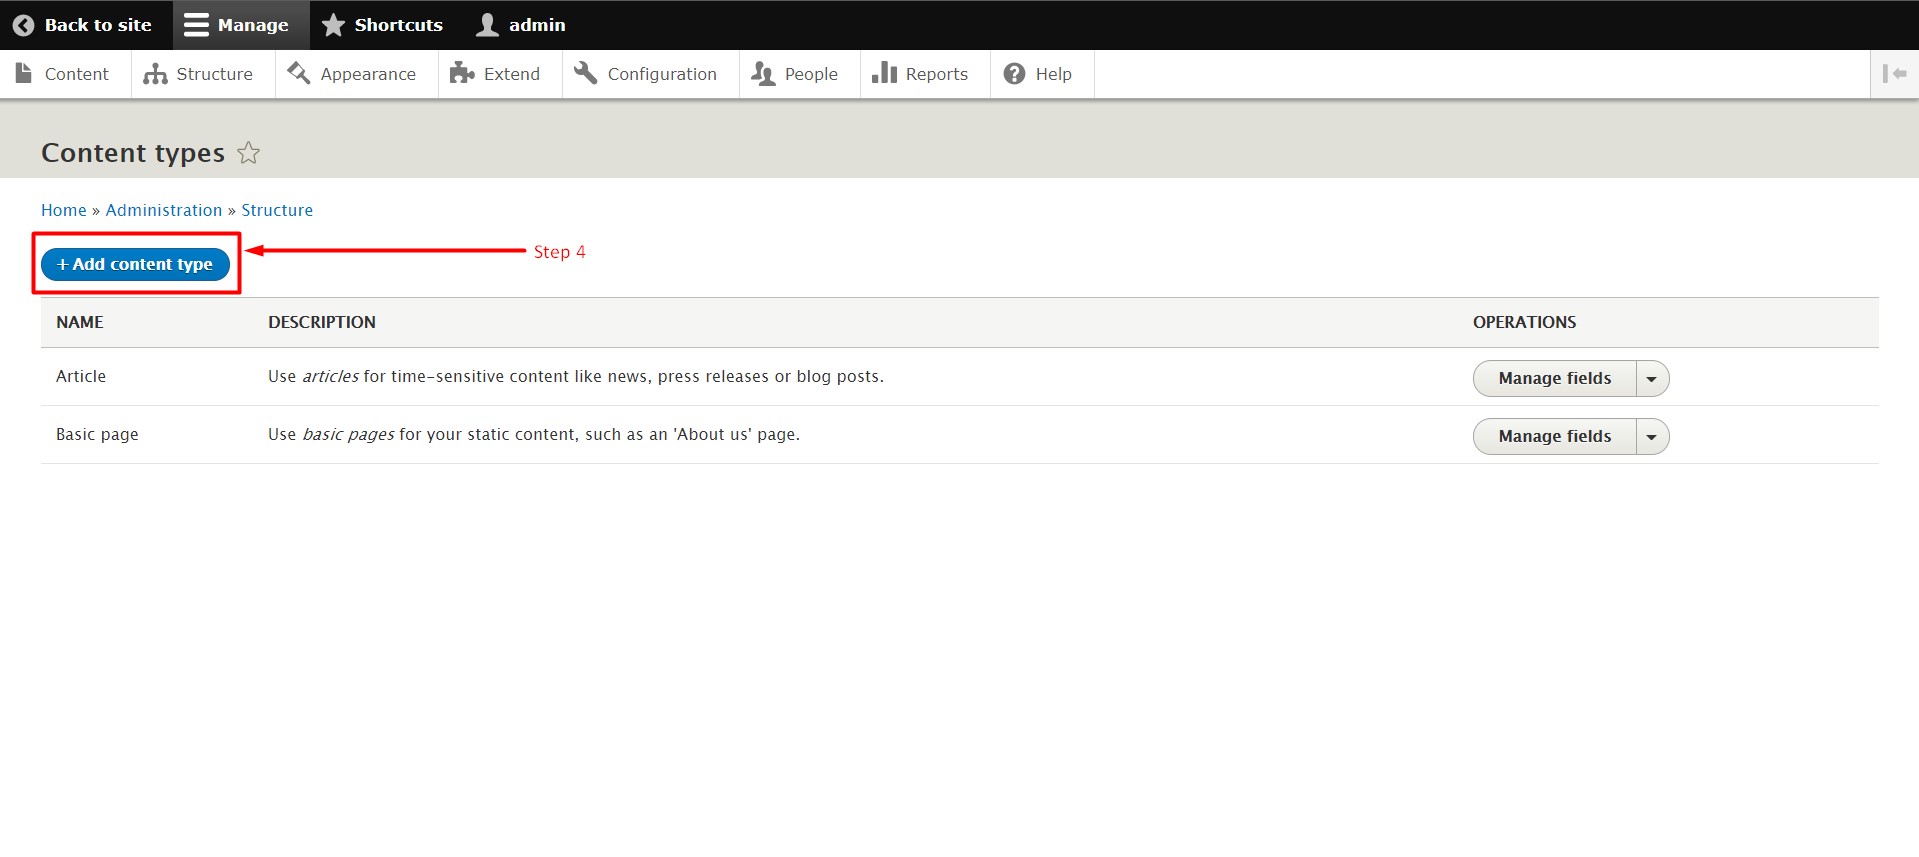
Task: Click the Appearance paintbrush icon
Action: pyautogui.click(x=298, y=73)
